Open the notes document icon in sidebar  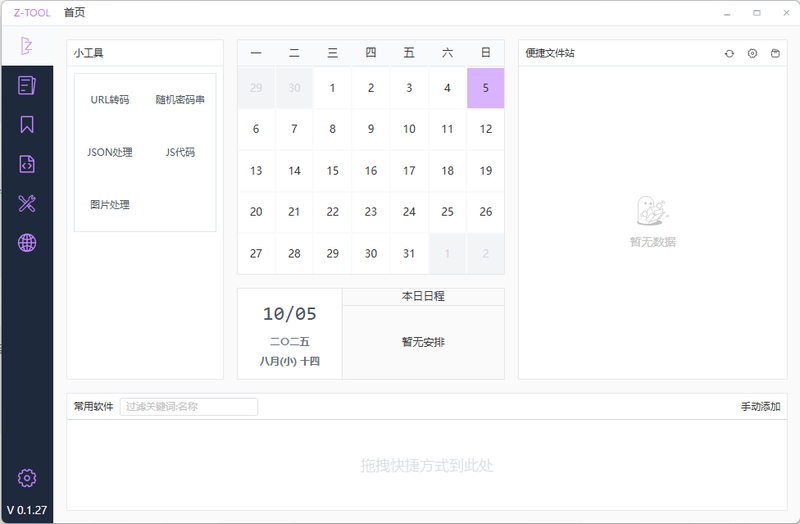click(x=27, y=86)
